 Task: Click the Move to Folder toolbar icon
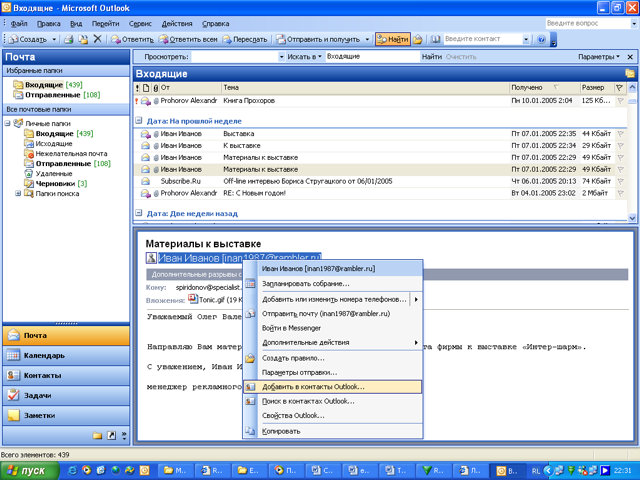(83, 39)
